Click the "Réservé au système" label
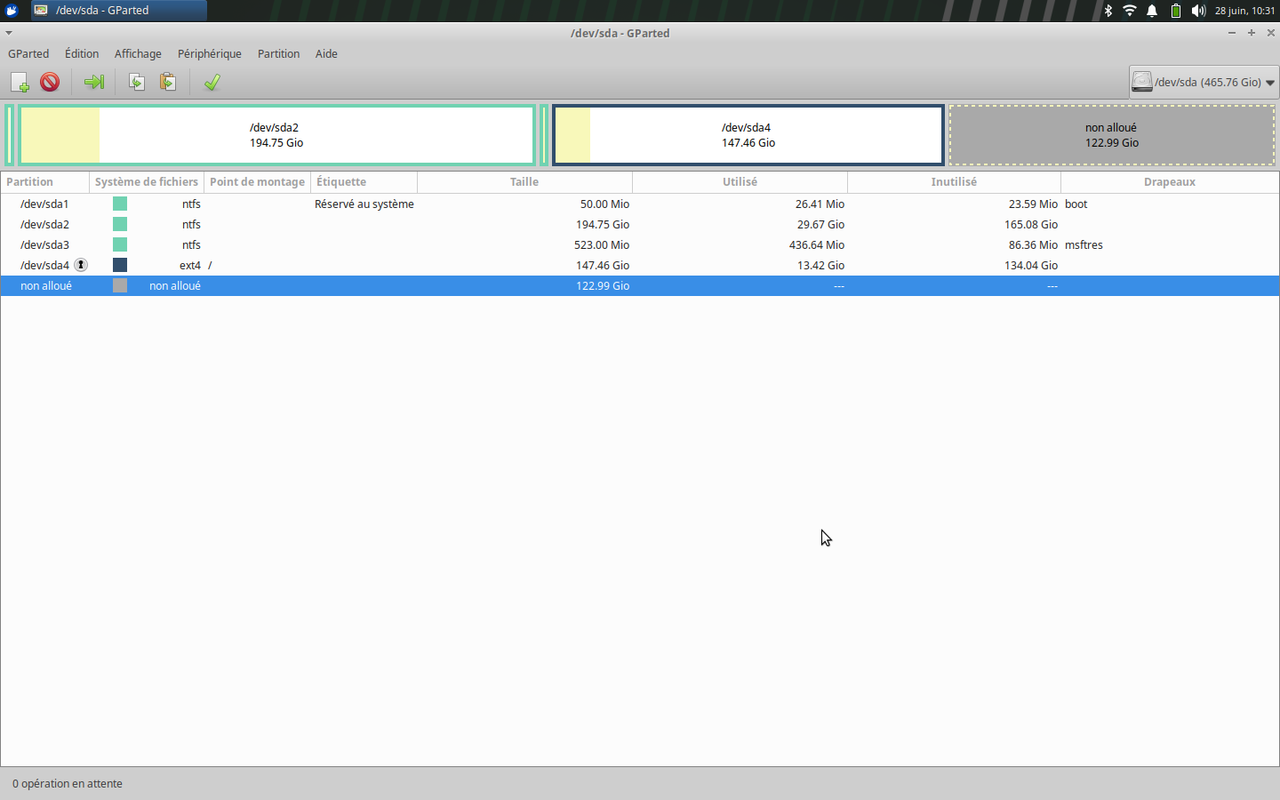 [x=364, y=204]
